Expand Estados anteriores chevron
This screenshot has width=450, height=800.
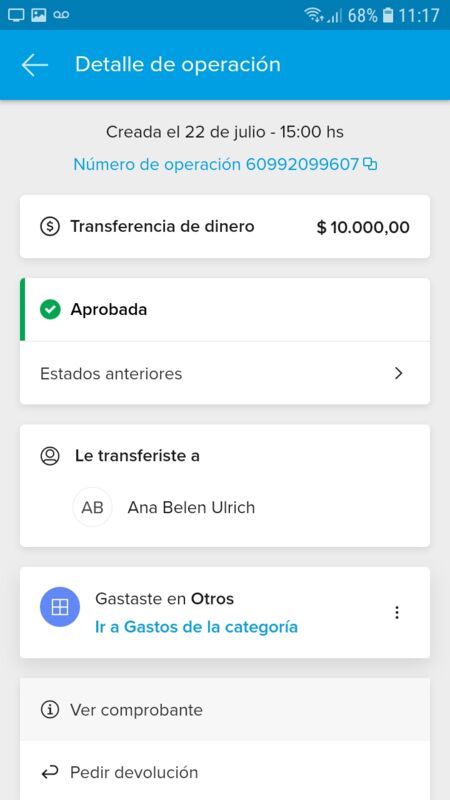tap(398, 373)
